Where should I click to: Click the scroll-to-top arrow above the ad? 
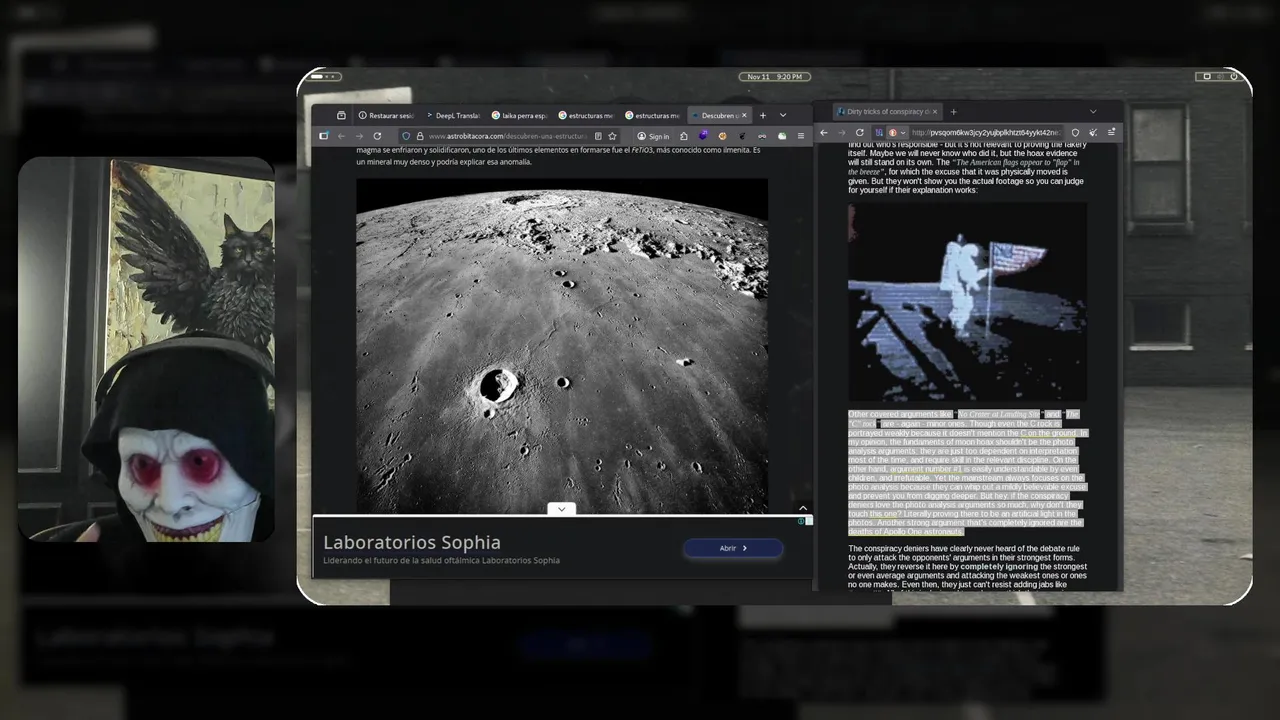[x=802, y=508]
